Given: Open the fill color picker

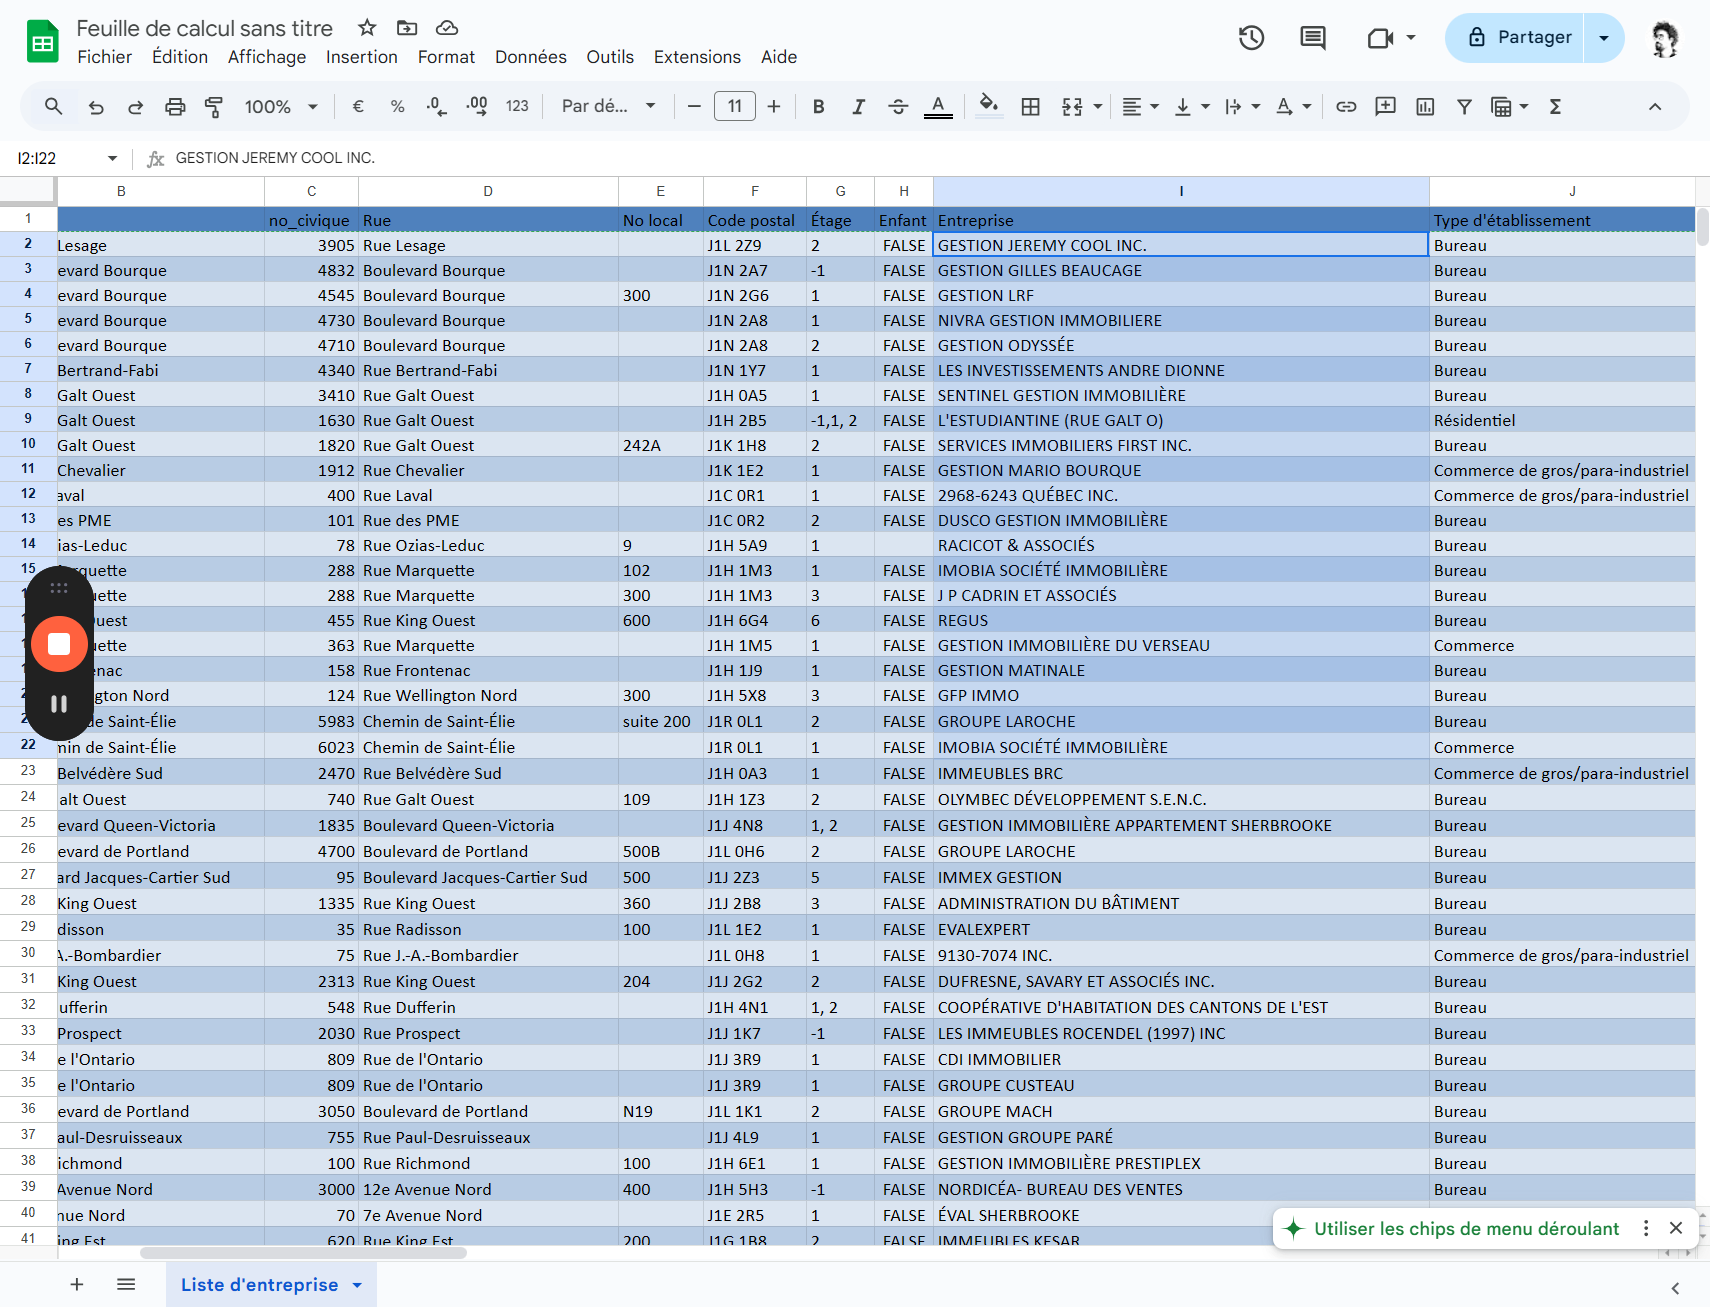Looking at the screenshot, I should click(x=989, y=106).
